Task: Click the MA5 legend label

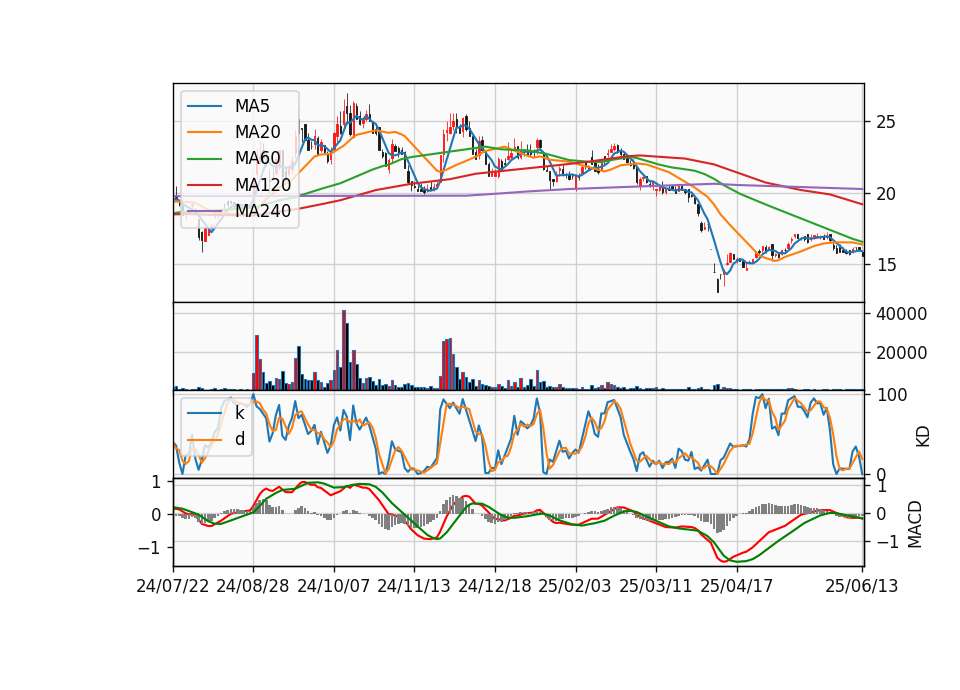Action: pyautogui.click(x=252, y=106)
